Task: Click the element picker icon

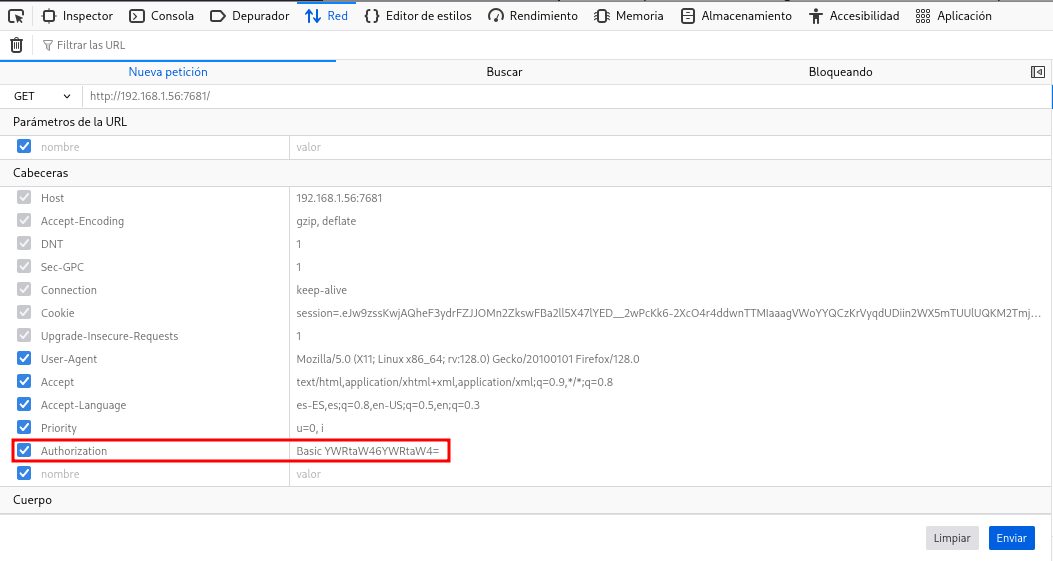Action: click(x=16, y=16)
